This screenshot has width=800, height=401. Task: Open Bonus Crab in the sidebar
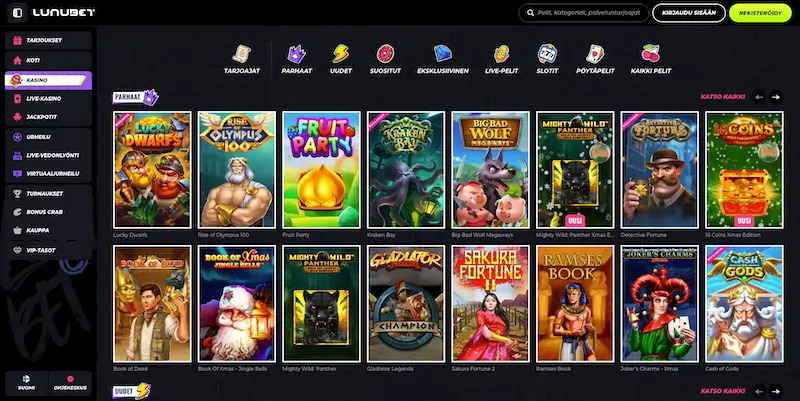(48, 212)
